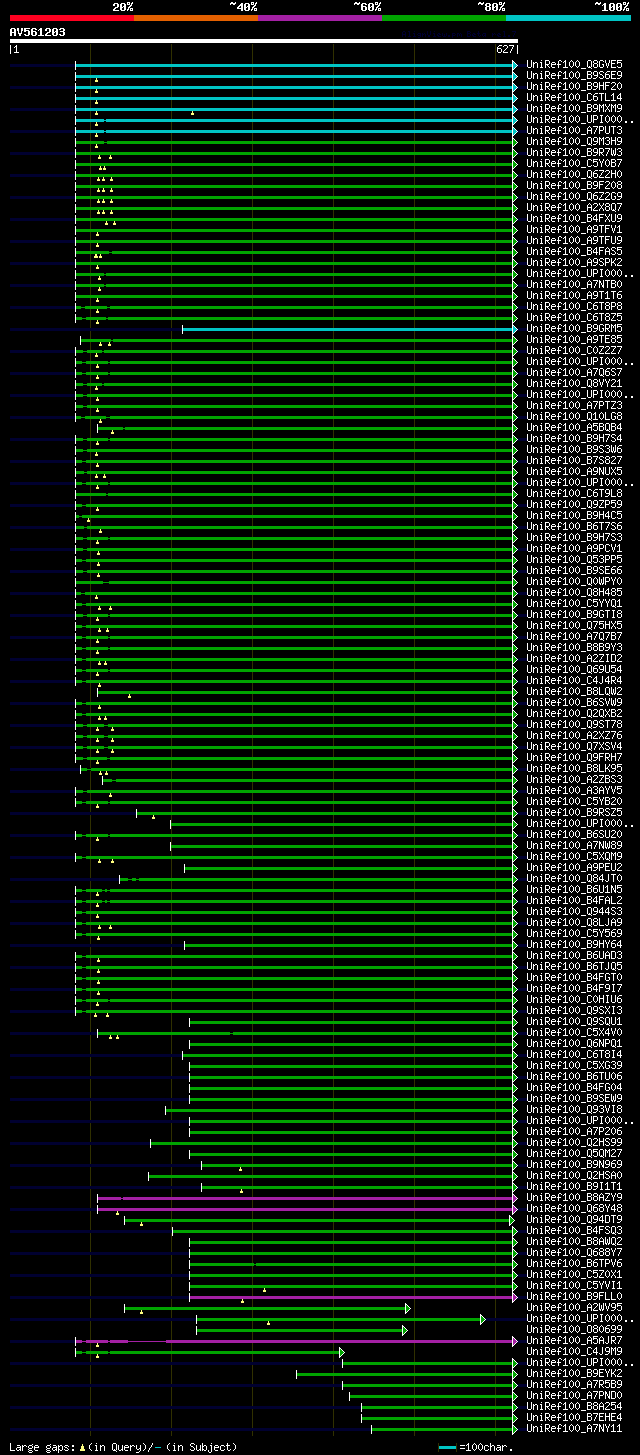Select label UniRef100_B8B9Y3

(x=574, y=647)
